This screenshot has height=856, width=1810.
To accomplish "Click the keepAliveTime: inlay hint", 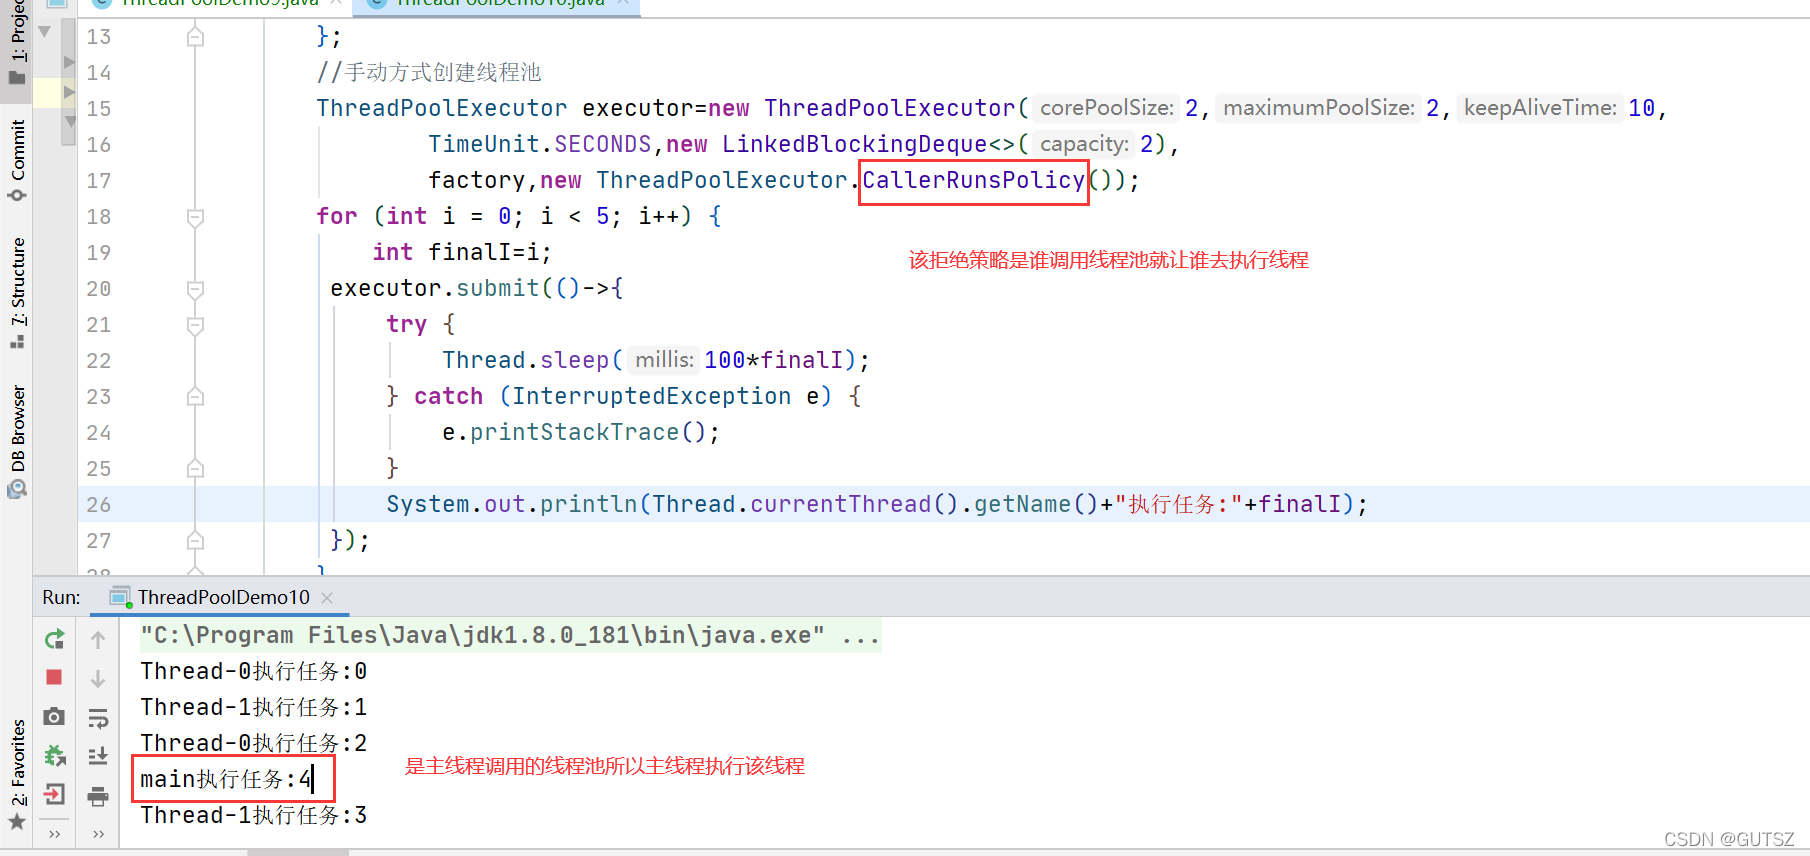I will (1540, 108).
